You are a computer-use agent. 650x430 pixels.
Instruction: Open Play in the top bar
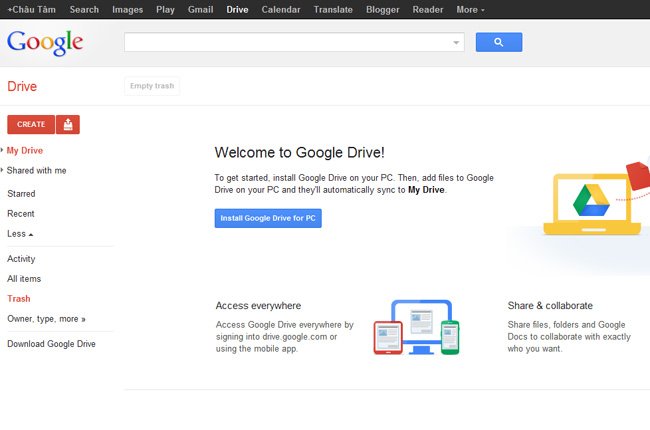(165, 10)
